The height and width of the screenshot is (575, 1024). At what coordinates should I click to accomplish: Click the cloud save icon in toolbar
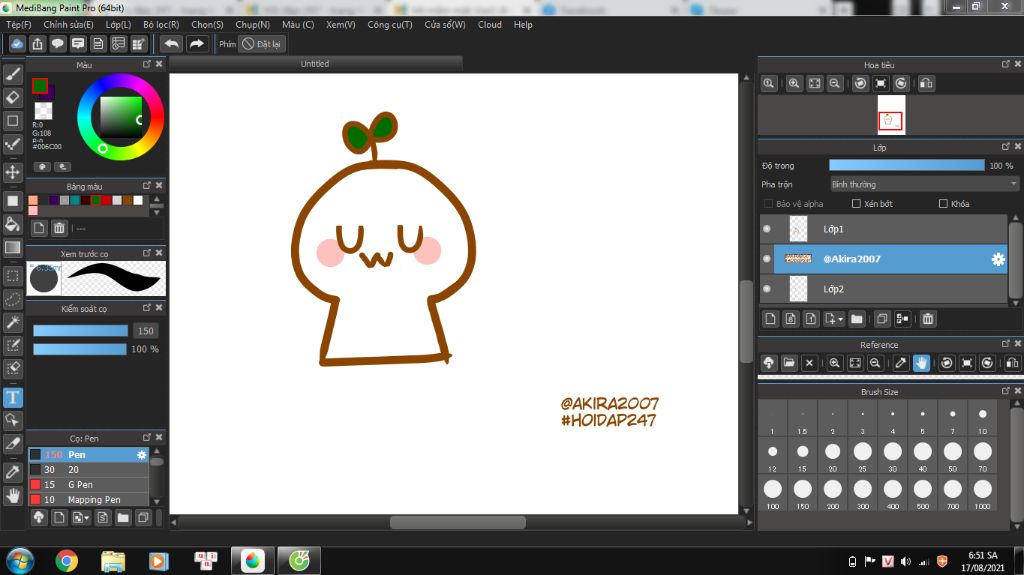coord(17,44)
